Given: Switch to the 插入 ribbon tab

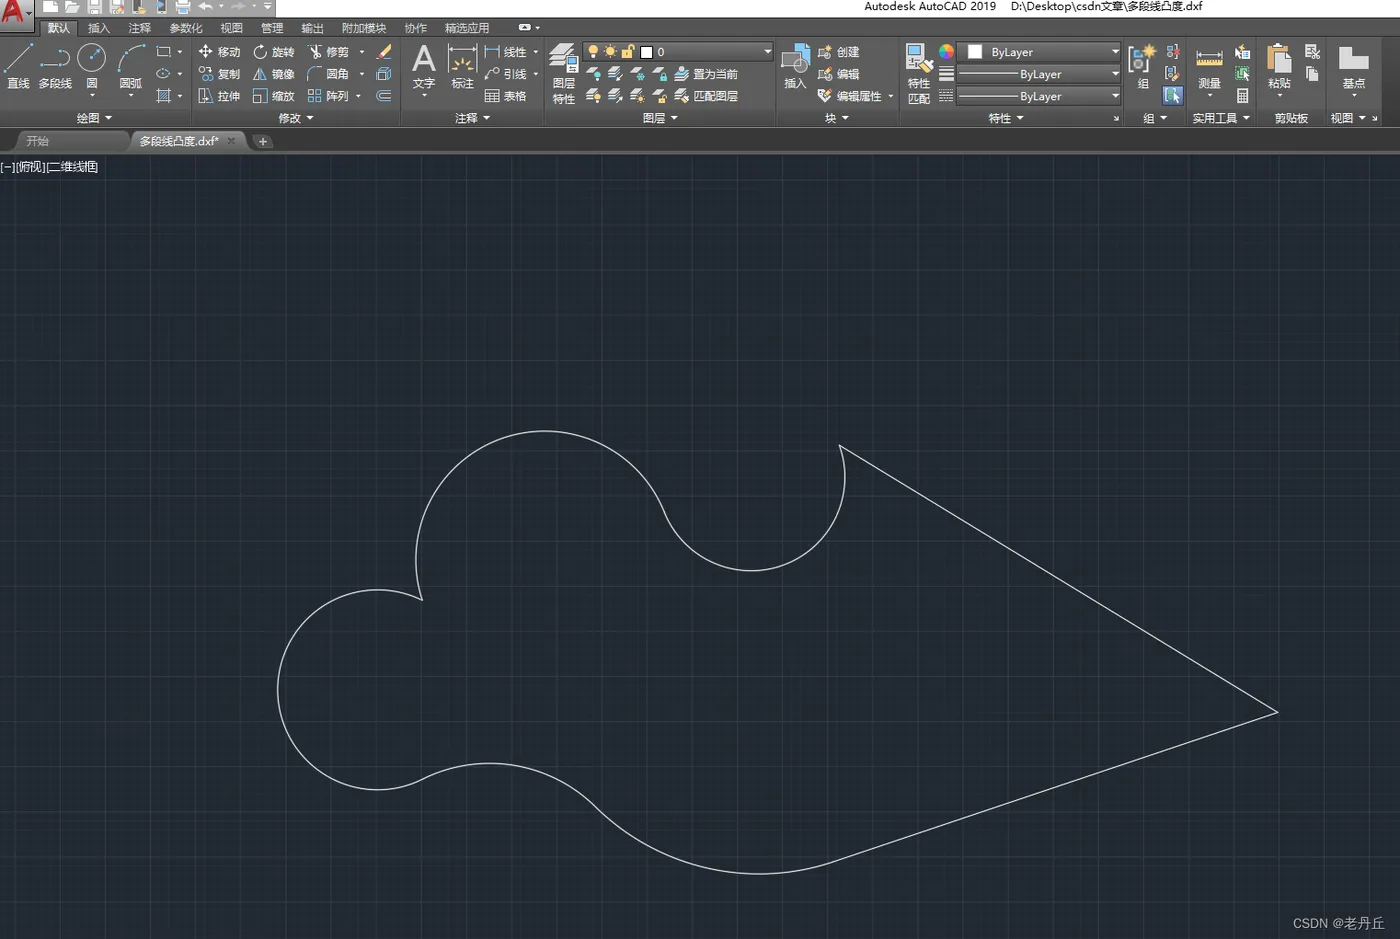Looking at the screenshot, I should 98,28.
